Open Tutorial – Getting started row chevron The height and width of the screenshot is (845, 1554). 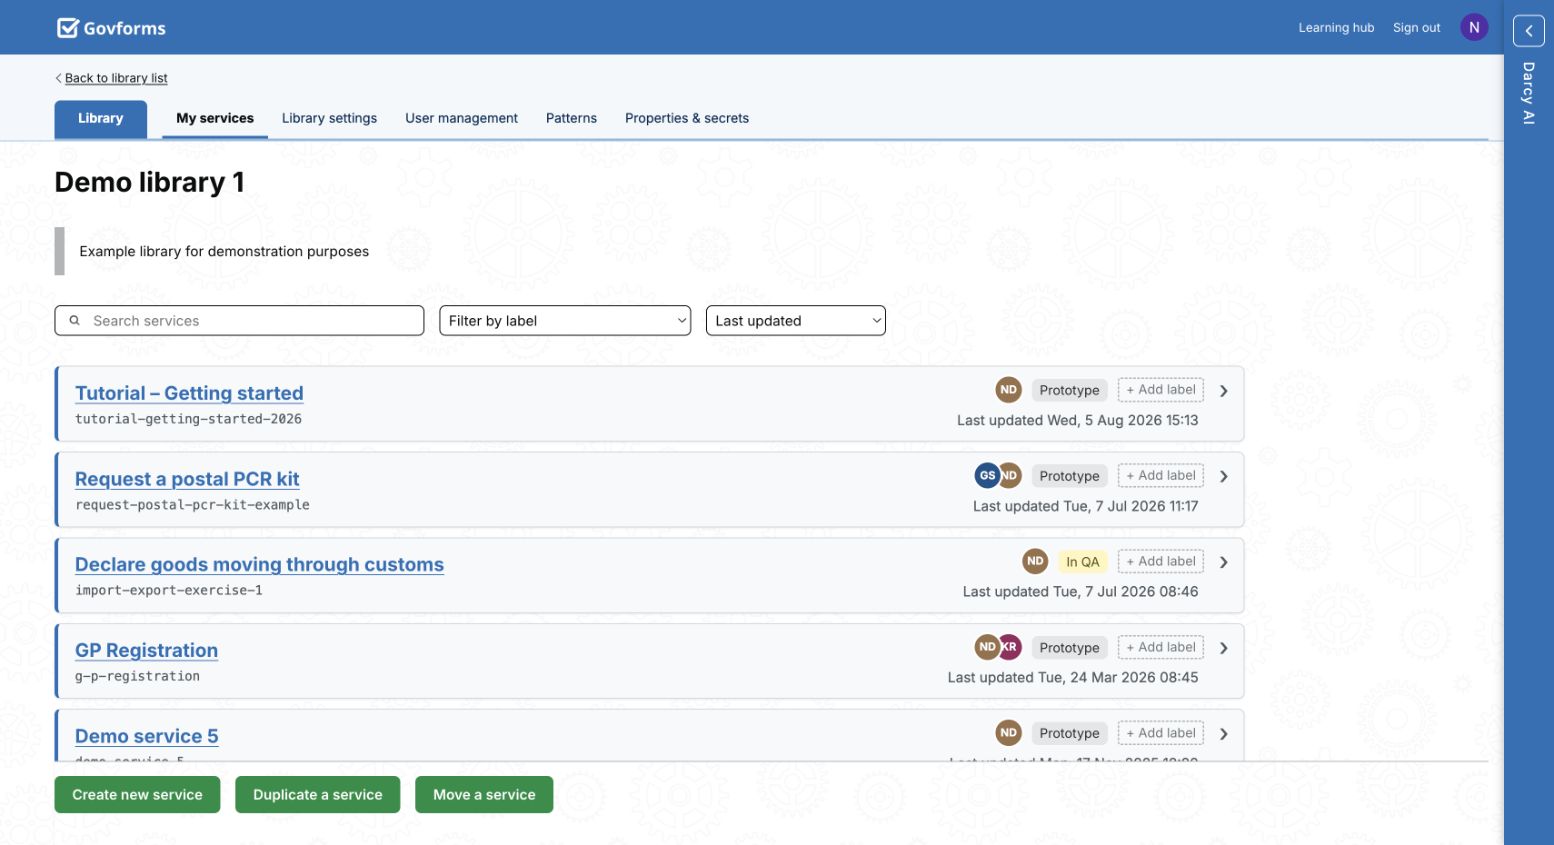[x=1223, y=391]
